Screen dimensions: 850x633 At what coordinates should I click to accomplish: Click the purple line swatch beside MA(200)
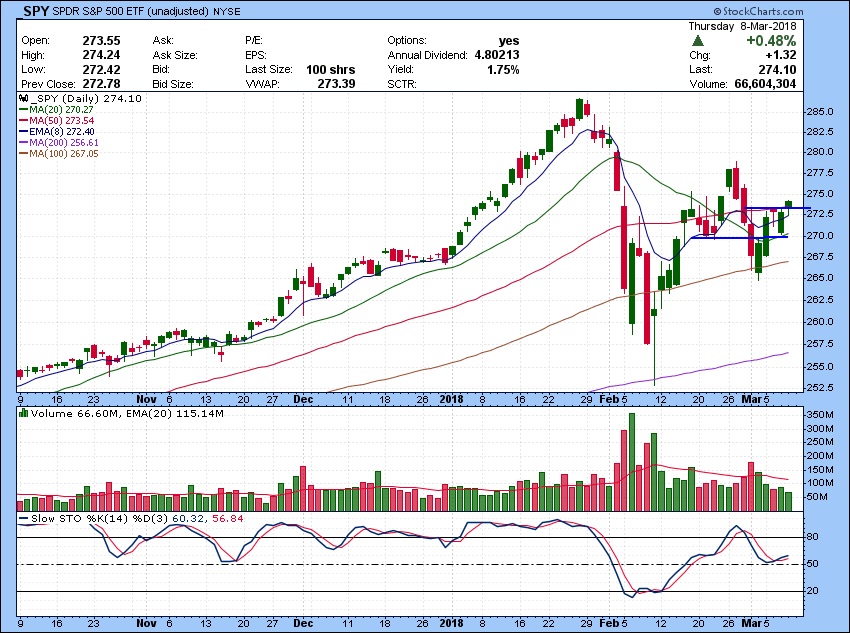click(24, 143)
